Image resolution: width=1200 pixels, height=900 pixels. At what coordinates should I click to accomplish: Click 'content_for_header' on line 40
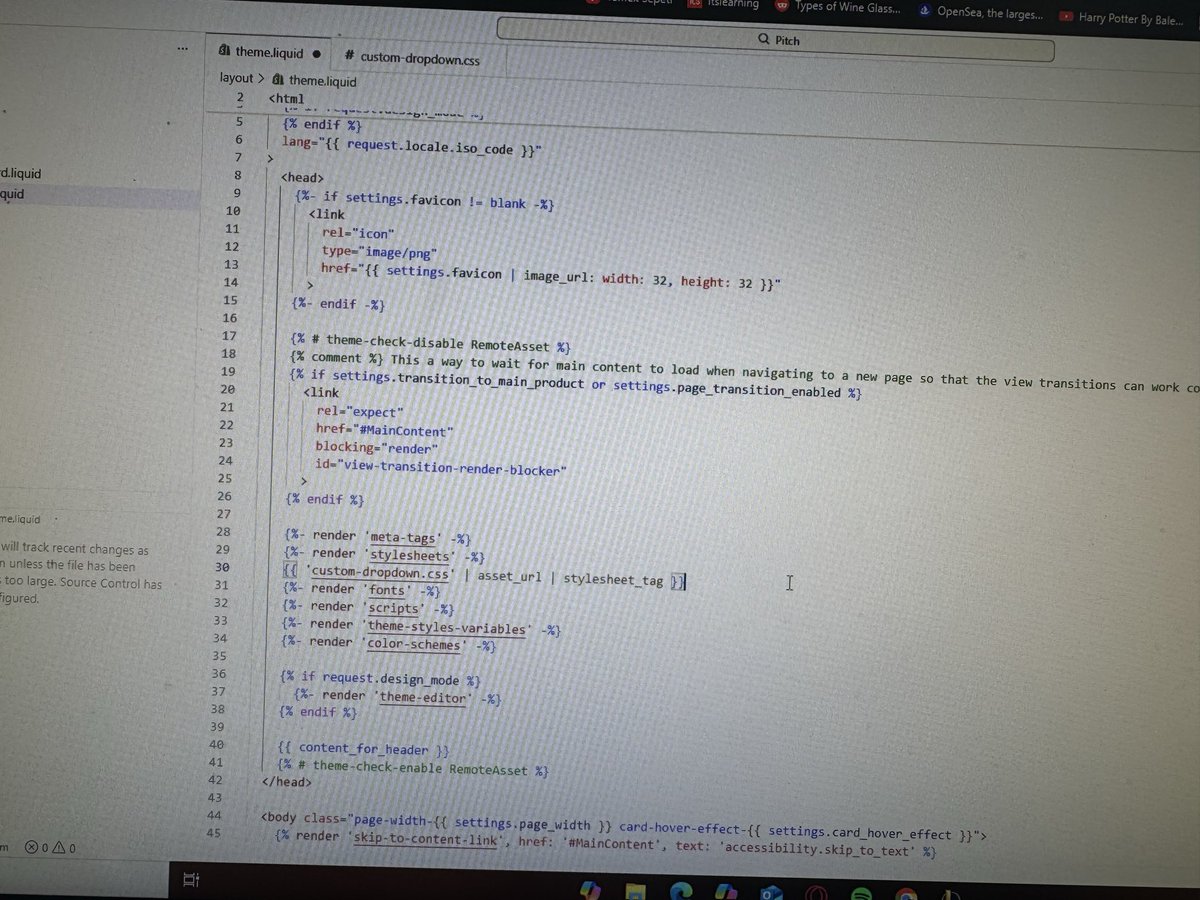363,749
